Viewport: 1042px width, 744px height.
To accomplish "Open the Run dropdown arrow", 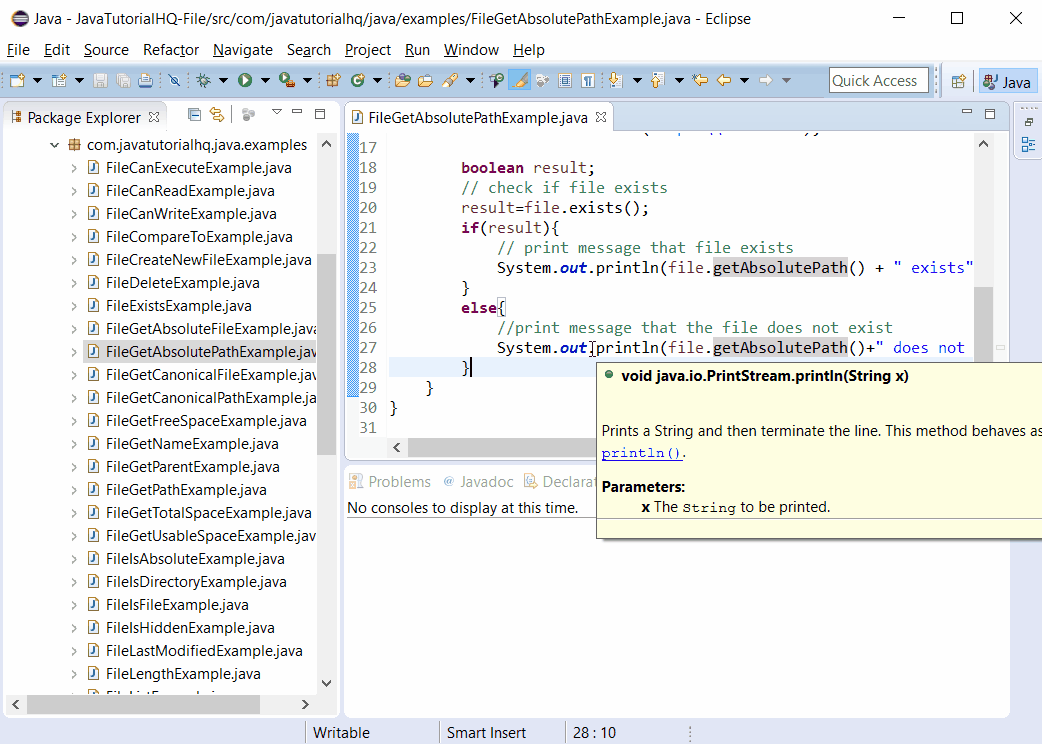I will tap(265, 80).
